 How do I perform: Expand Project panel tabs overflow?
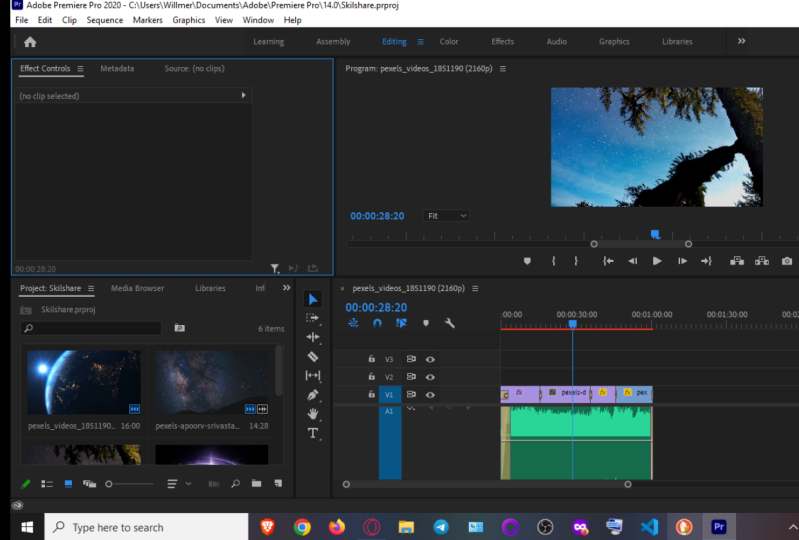coord(286,288)
